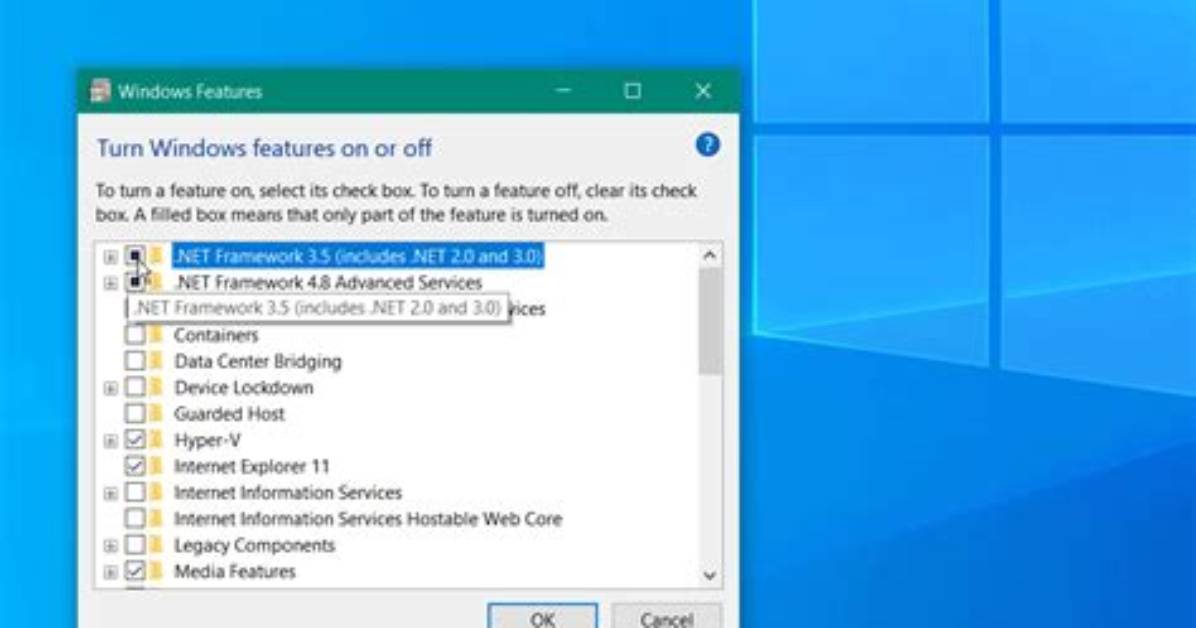Viewport: 1196px width, 628px height.
Task: Click the features list scrollbar thumb
Action: click(709, 321)
